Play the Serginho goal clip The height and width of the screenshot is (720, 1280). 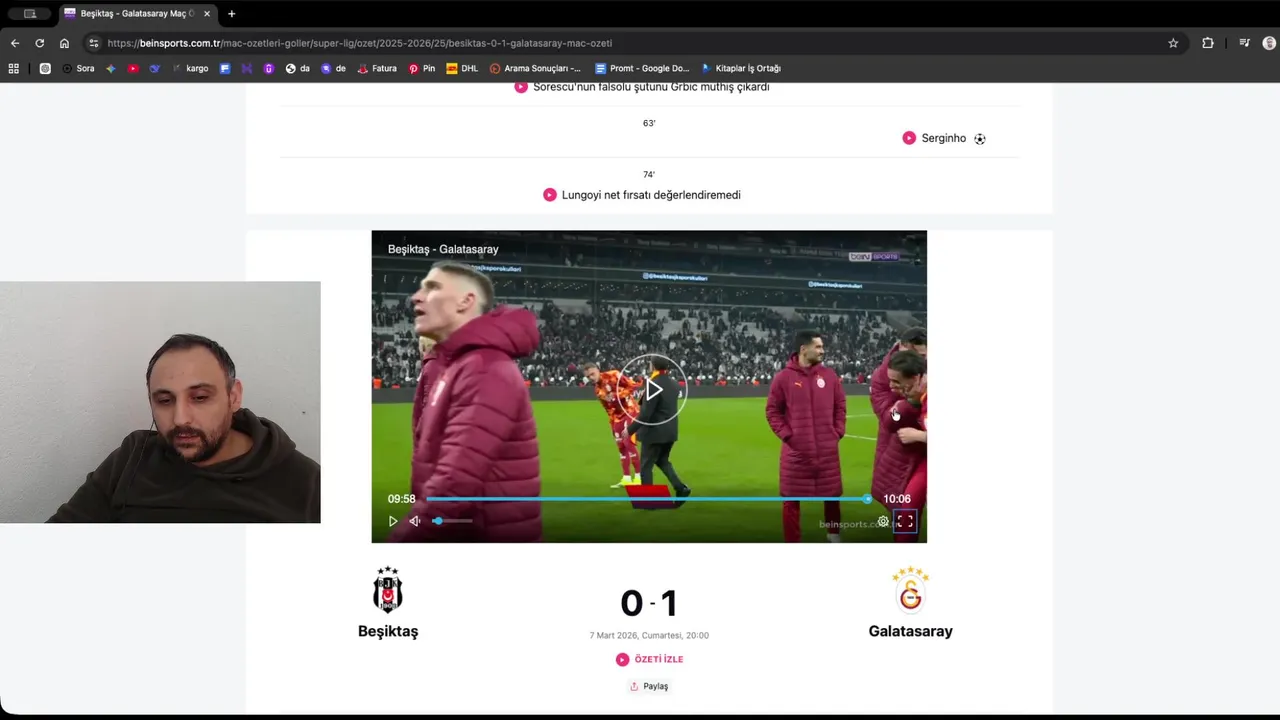pyautogui.click(x=909, y=138)
